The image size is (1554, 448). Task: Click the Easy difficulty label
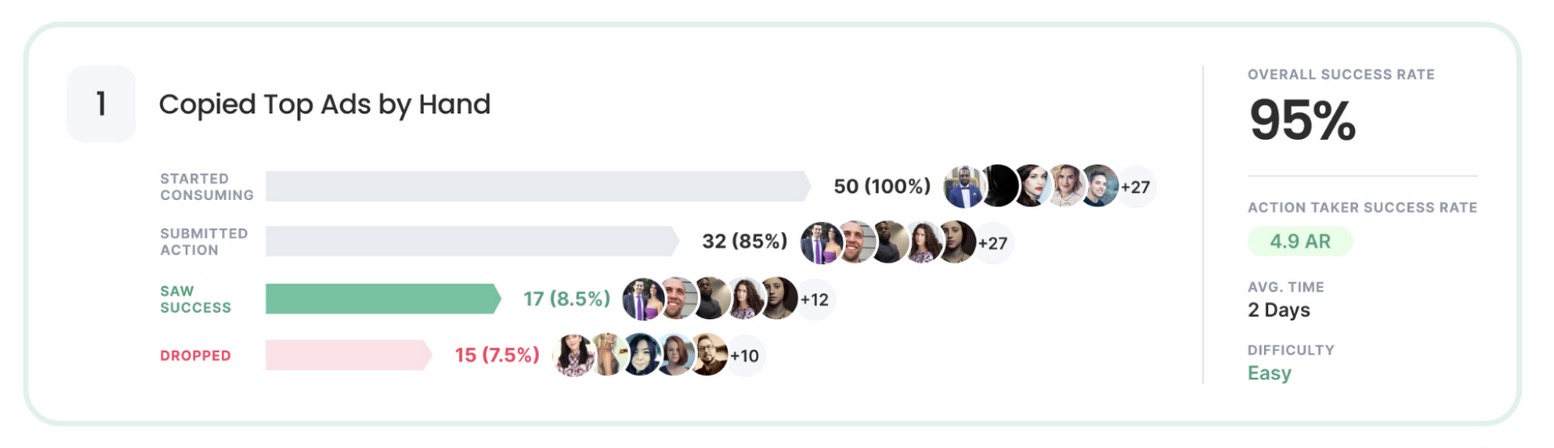point(1269,373)
